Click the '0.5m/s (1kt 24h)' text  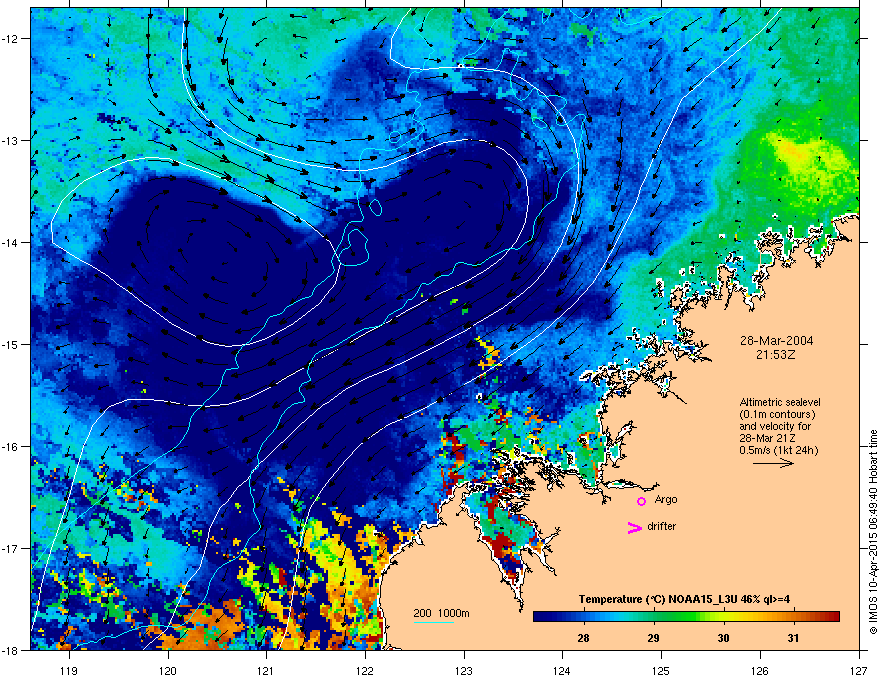tap(779, 450)
